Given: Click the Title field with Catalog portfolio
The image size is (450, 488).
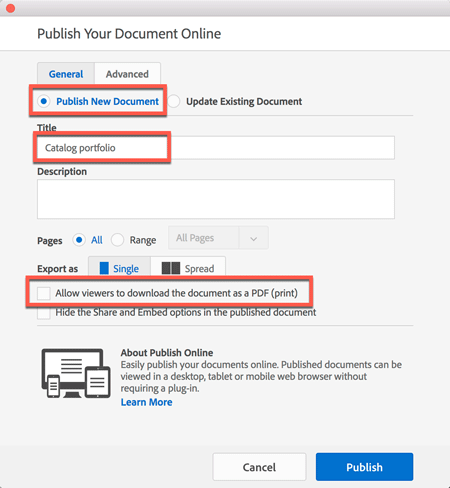Looking at the screenshot, I should click(216, 148).
